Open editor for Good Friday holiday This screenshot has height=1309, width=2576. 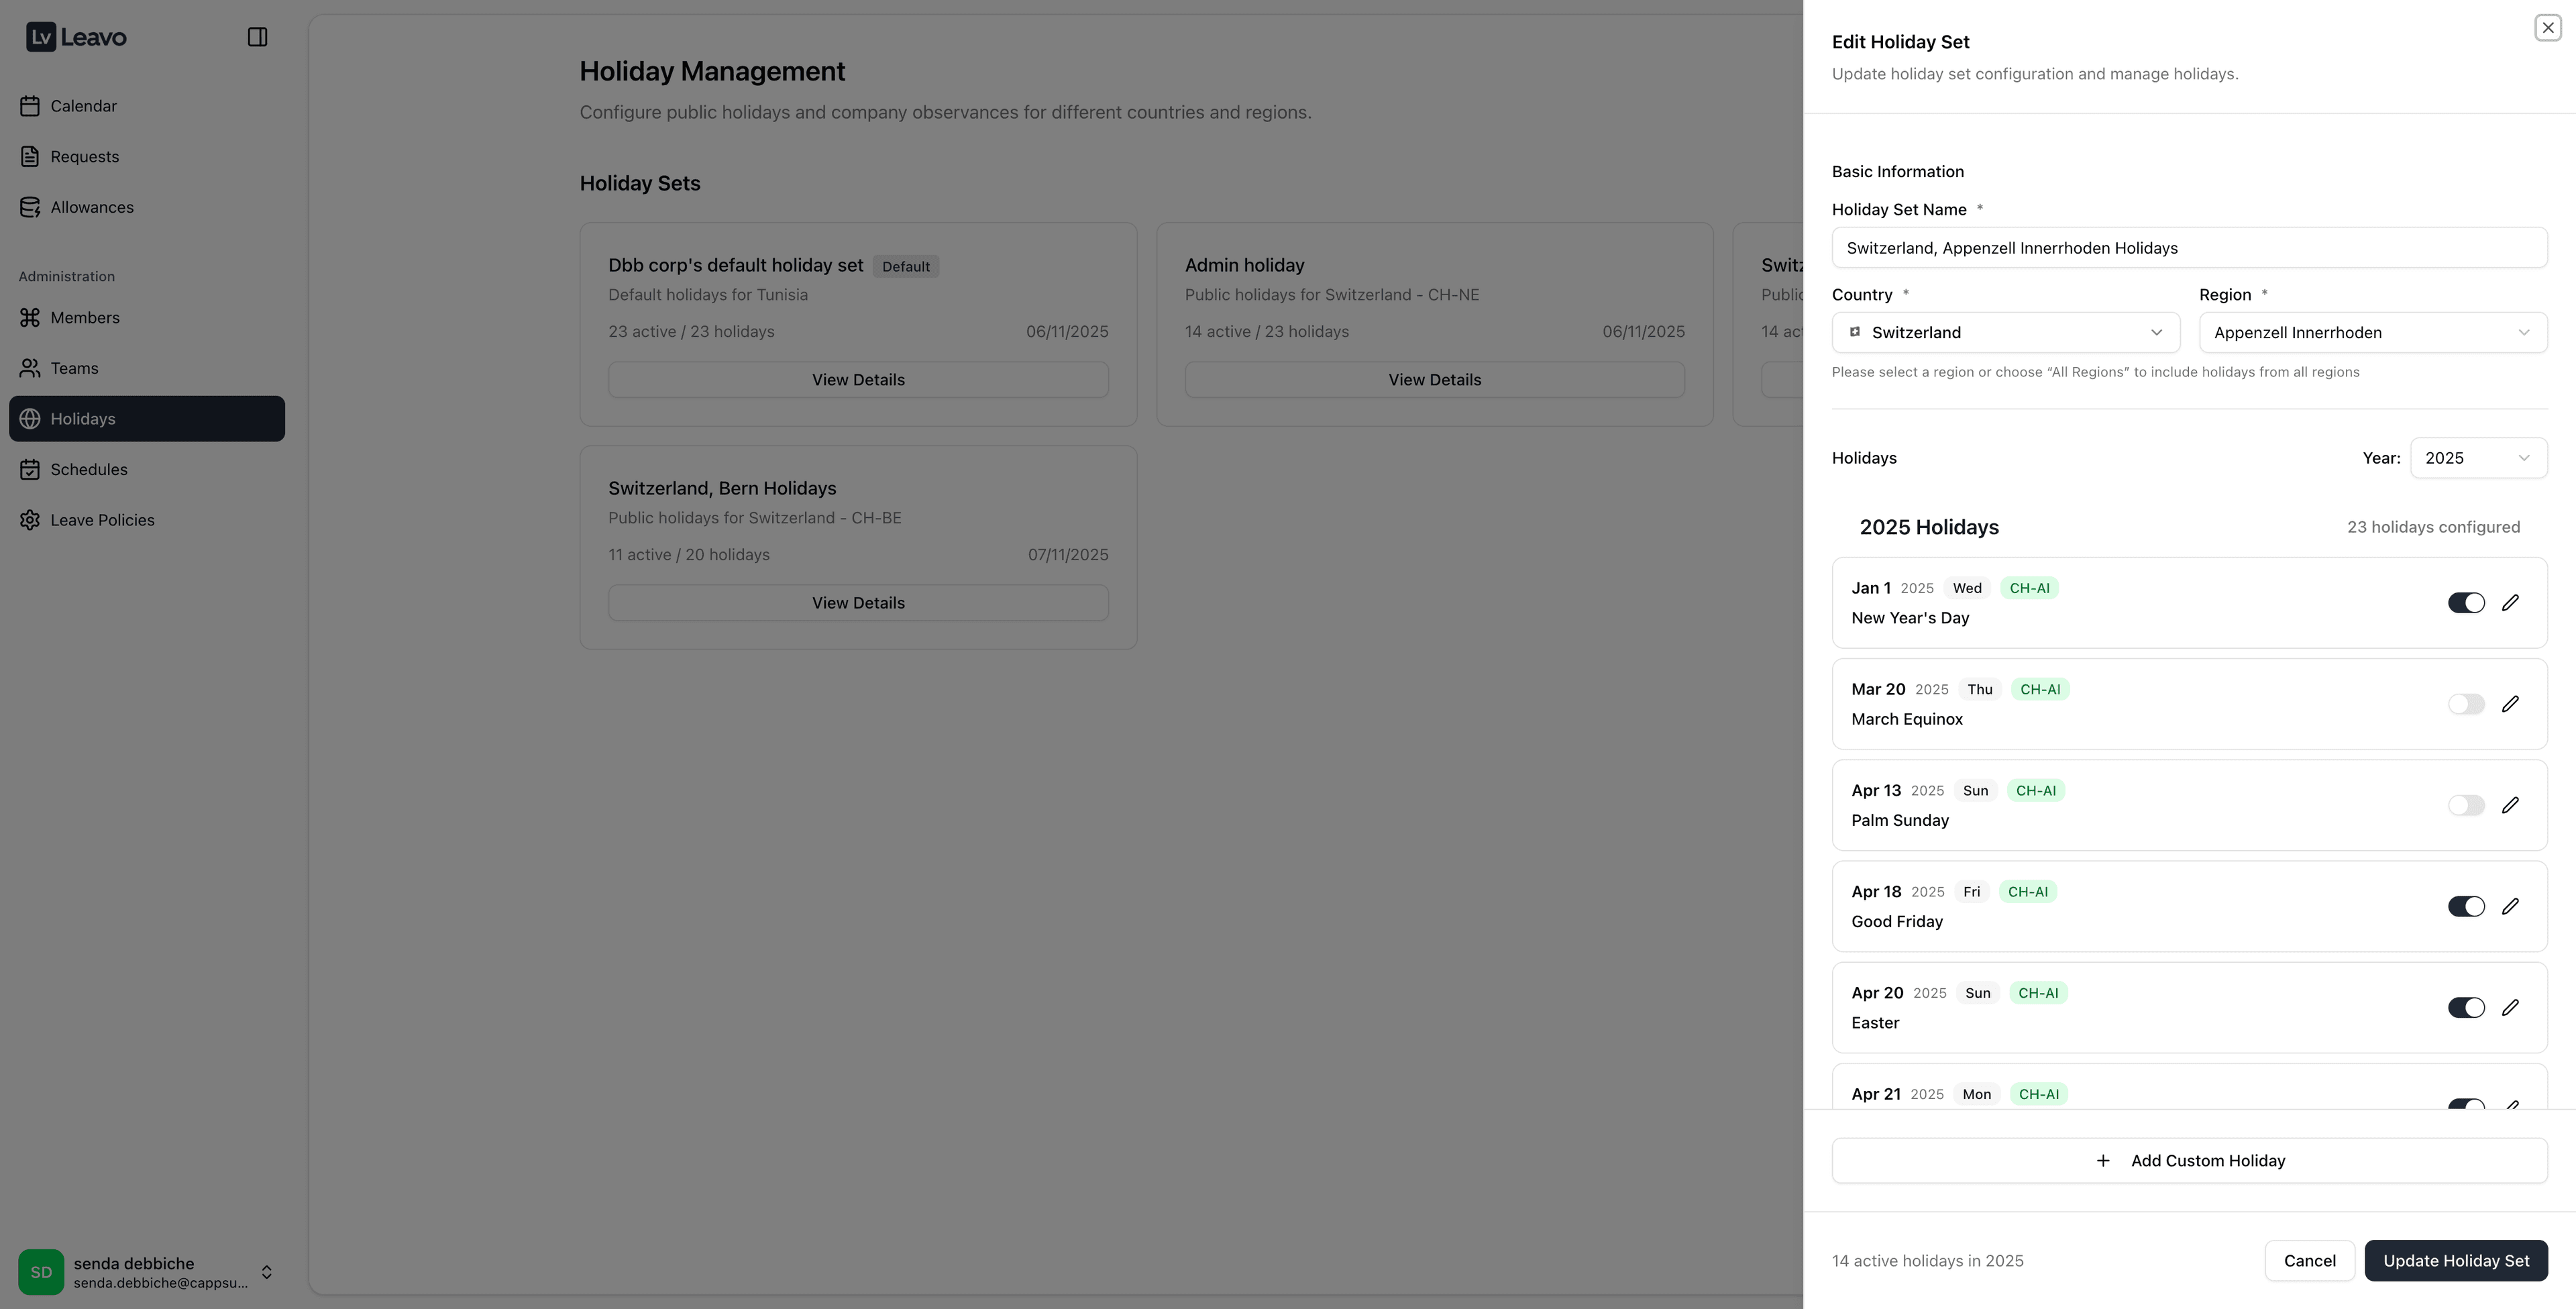point(2510,906)
